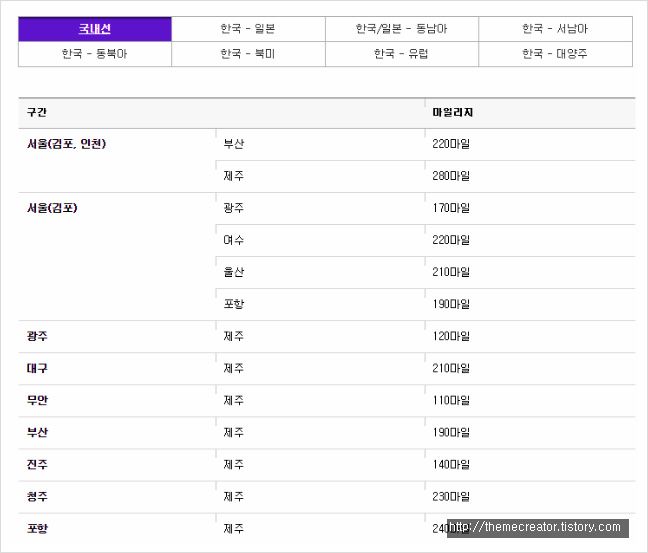Select the 한국 - 북미 tab
The height and width of the screenshot is (553, 648).
[x=248, y=54]
